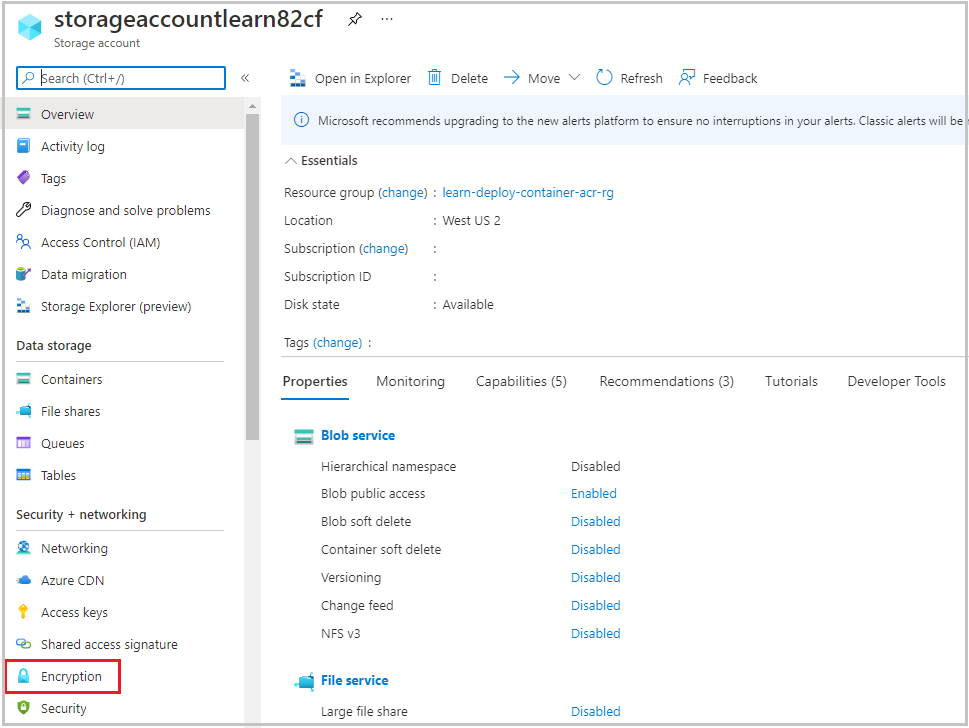Image resolution: width=969 pixels, height=728 pixels.
Task: Click the Access keys key icon
Action: pos(23,612)
